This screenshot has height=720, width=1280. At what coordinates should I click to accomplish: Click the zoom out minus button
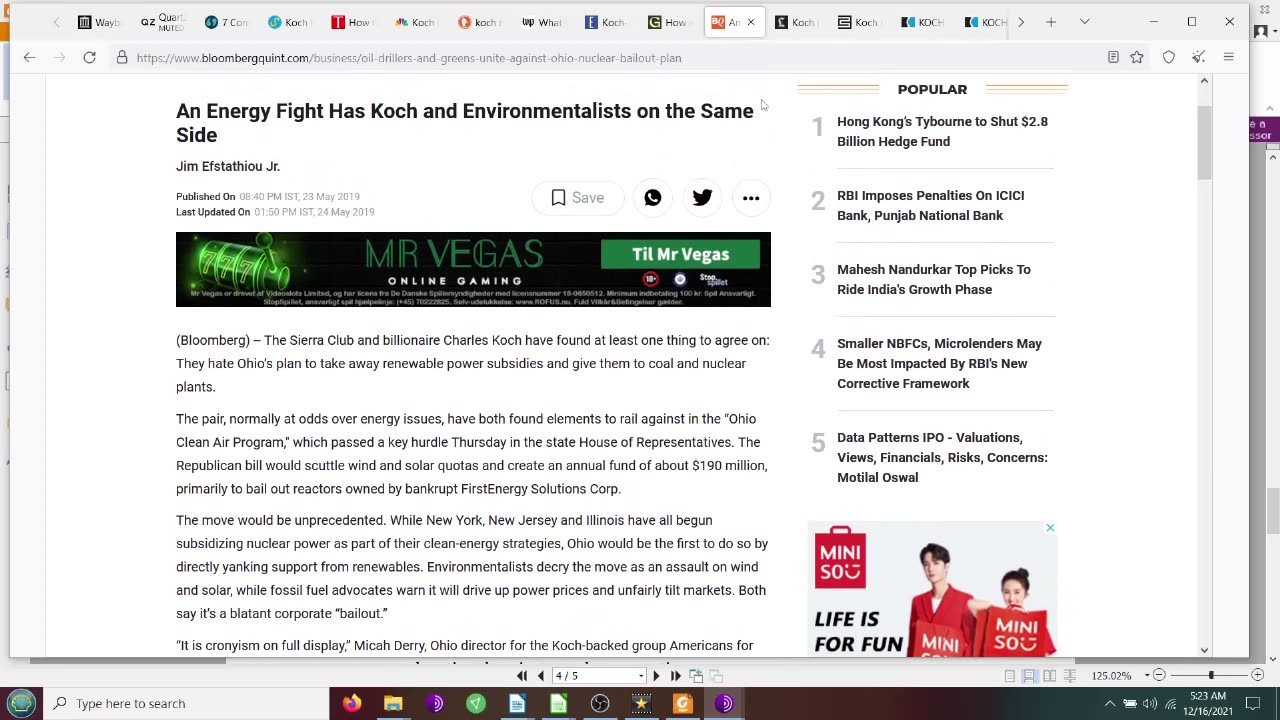[x=1159, y=676]
